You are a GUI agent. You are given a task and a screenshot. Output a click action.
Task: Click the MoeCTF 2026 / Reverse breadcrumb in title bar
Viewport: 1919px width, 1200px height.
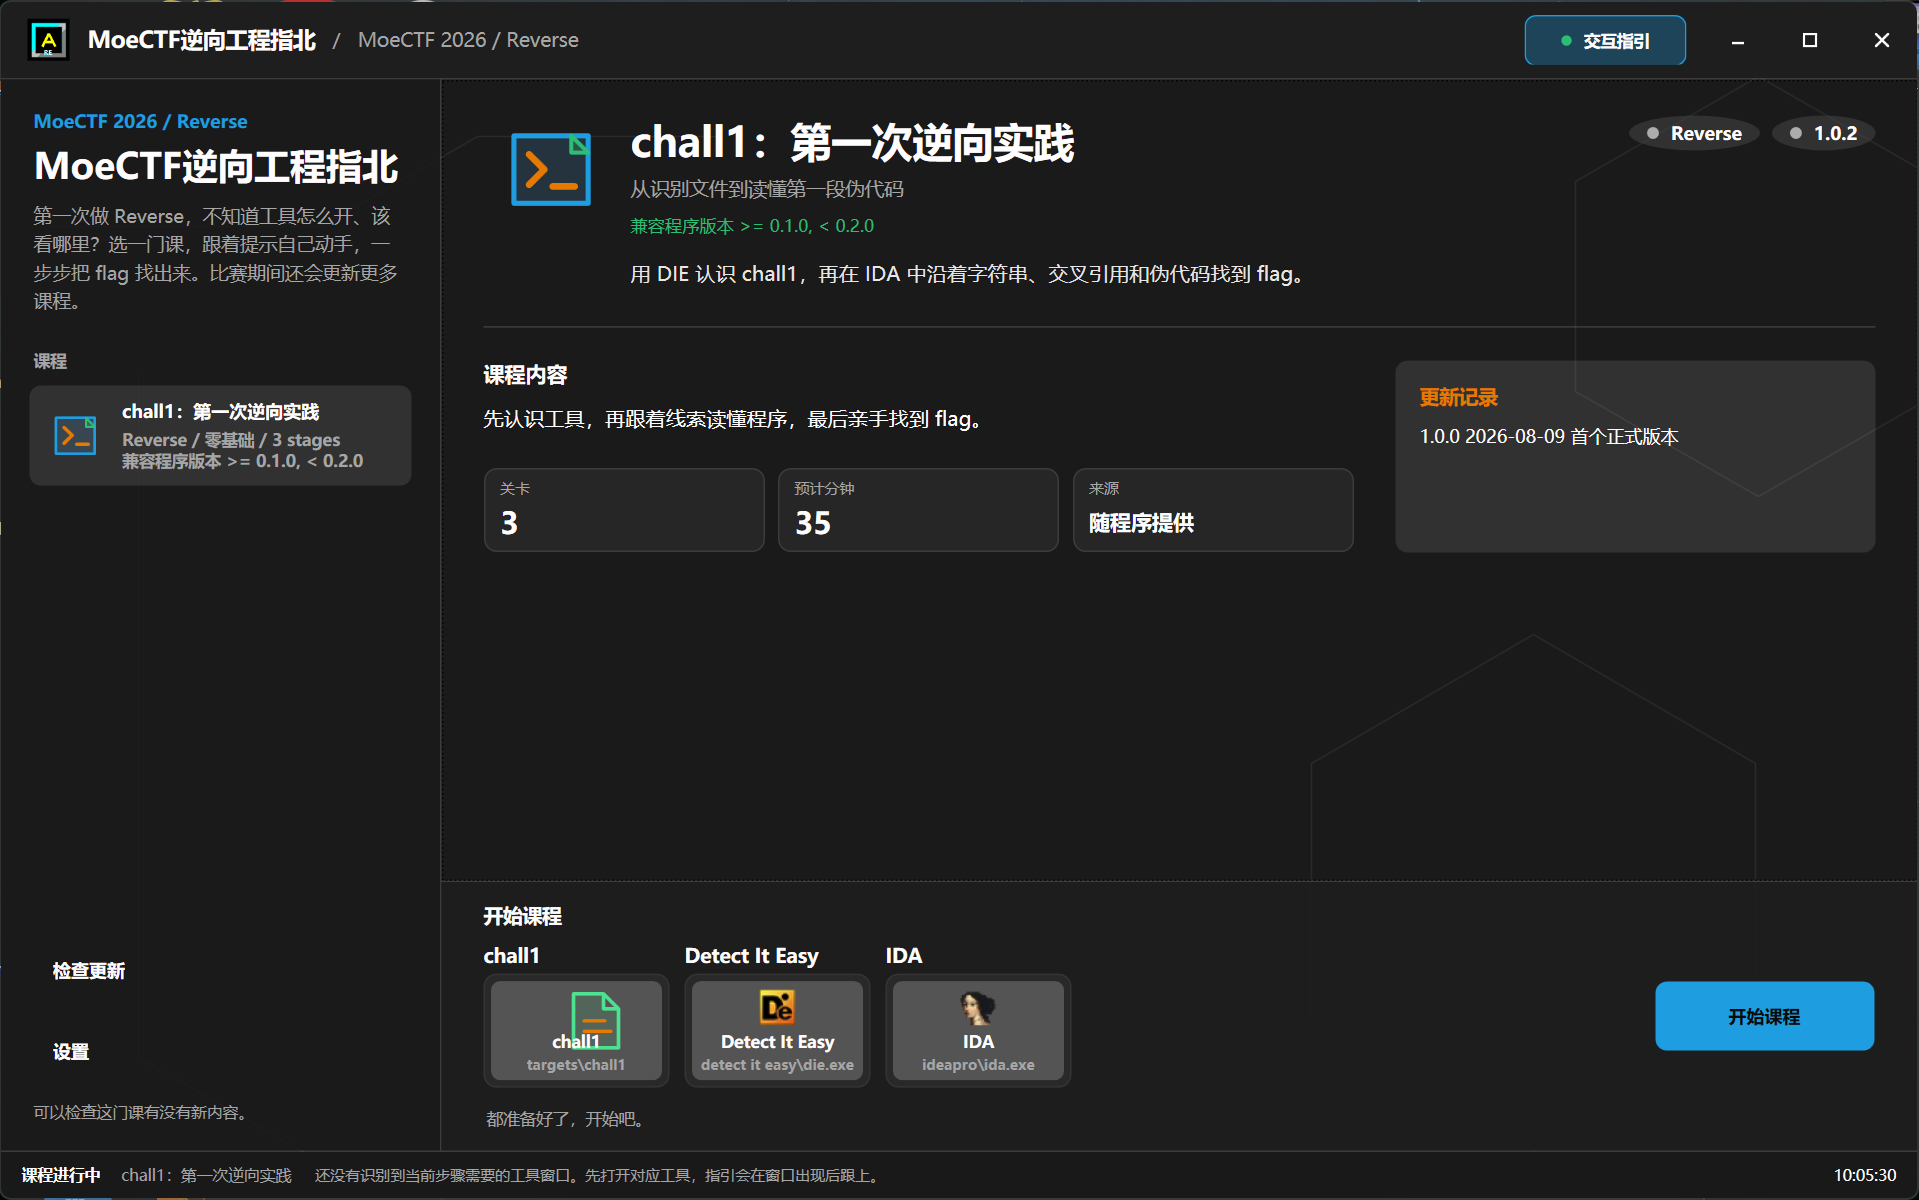click(x=468, y=40)
